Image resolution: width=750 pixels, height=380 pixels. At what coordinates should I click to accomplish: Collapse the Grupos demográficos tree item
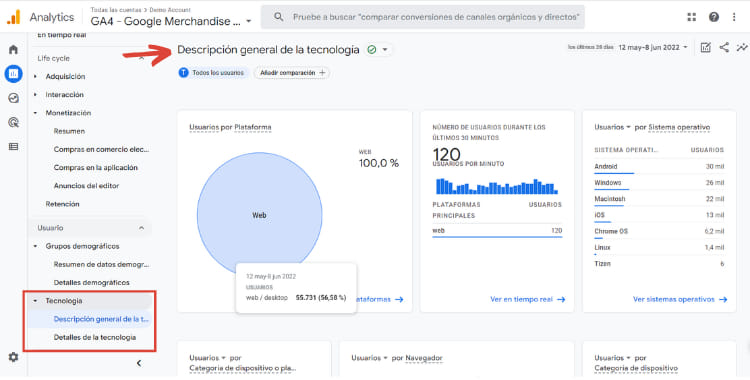pos(35,246)
